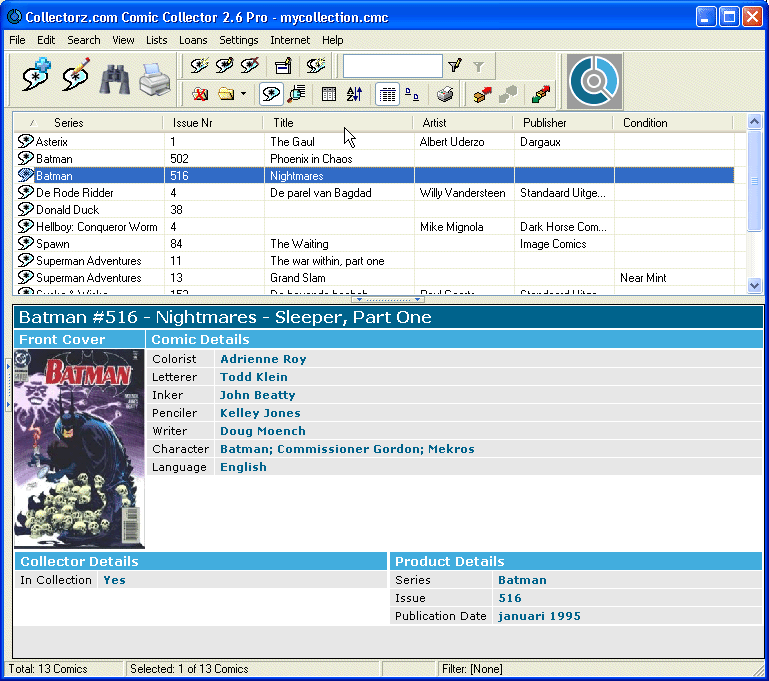Screen dimensions: 769x681
Task: Open the Search menu
Action: point(83,40)
